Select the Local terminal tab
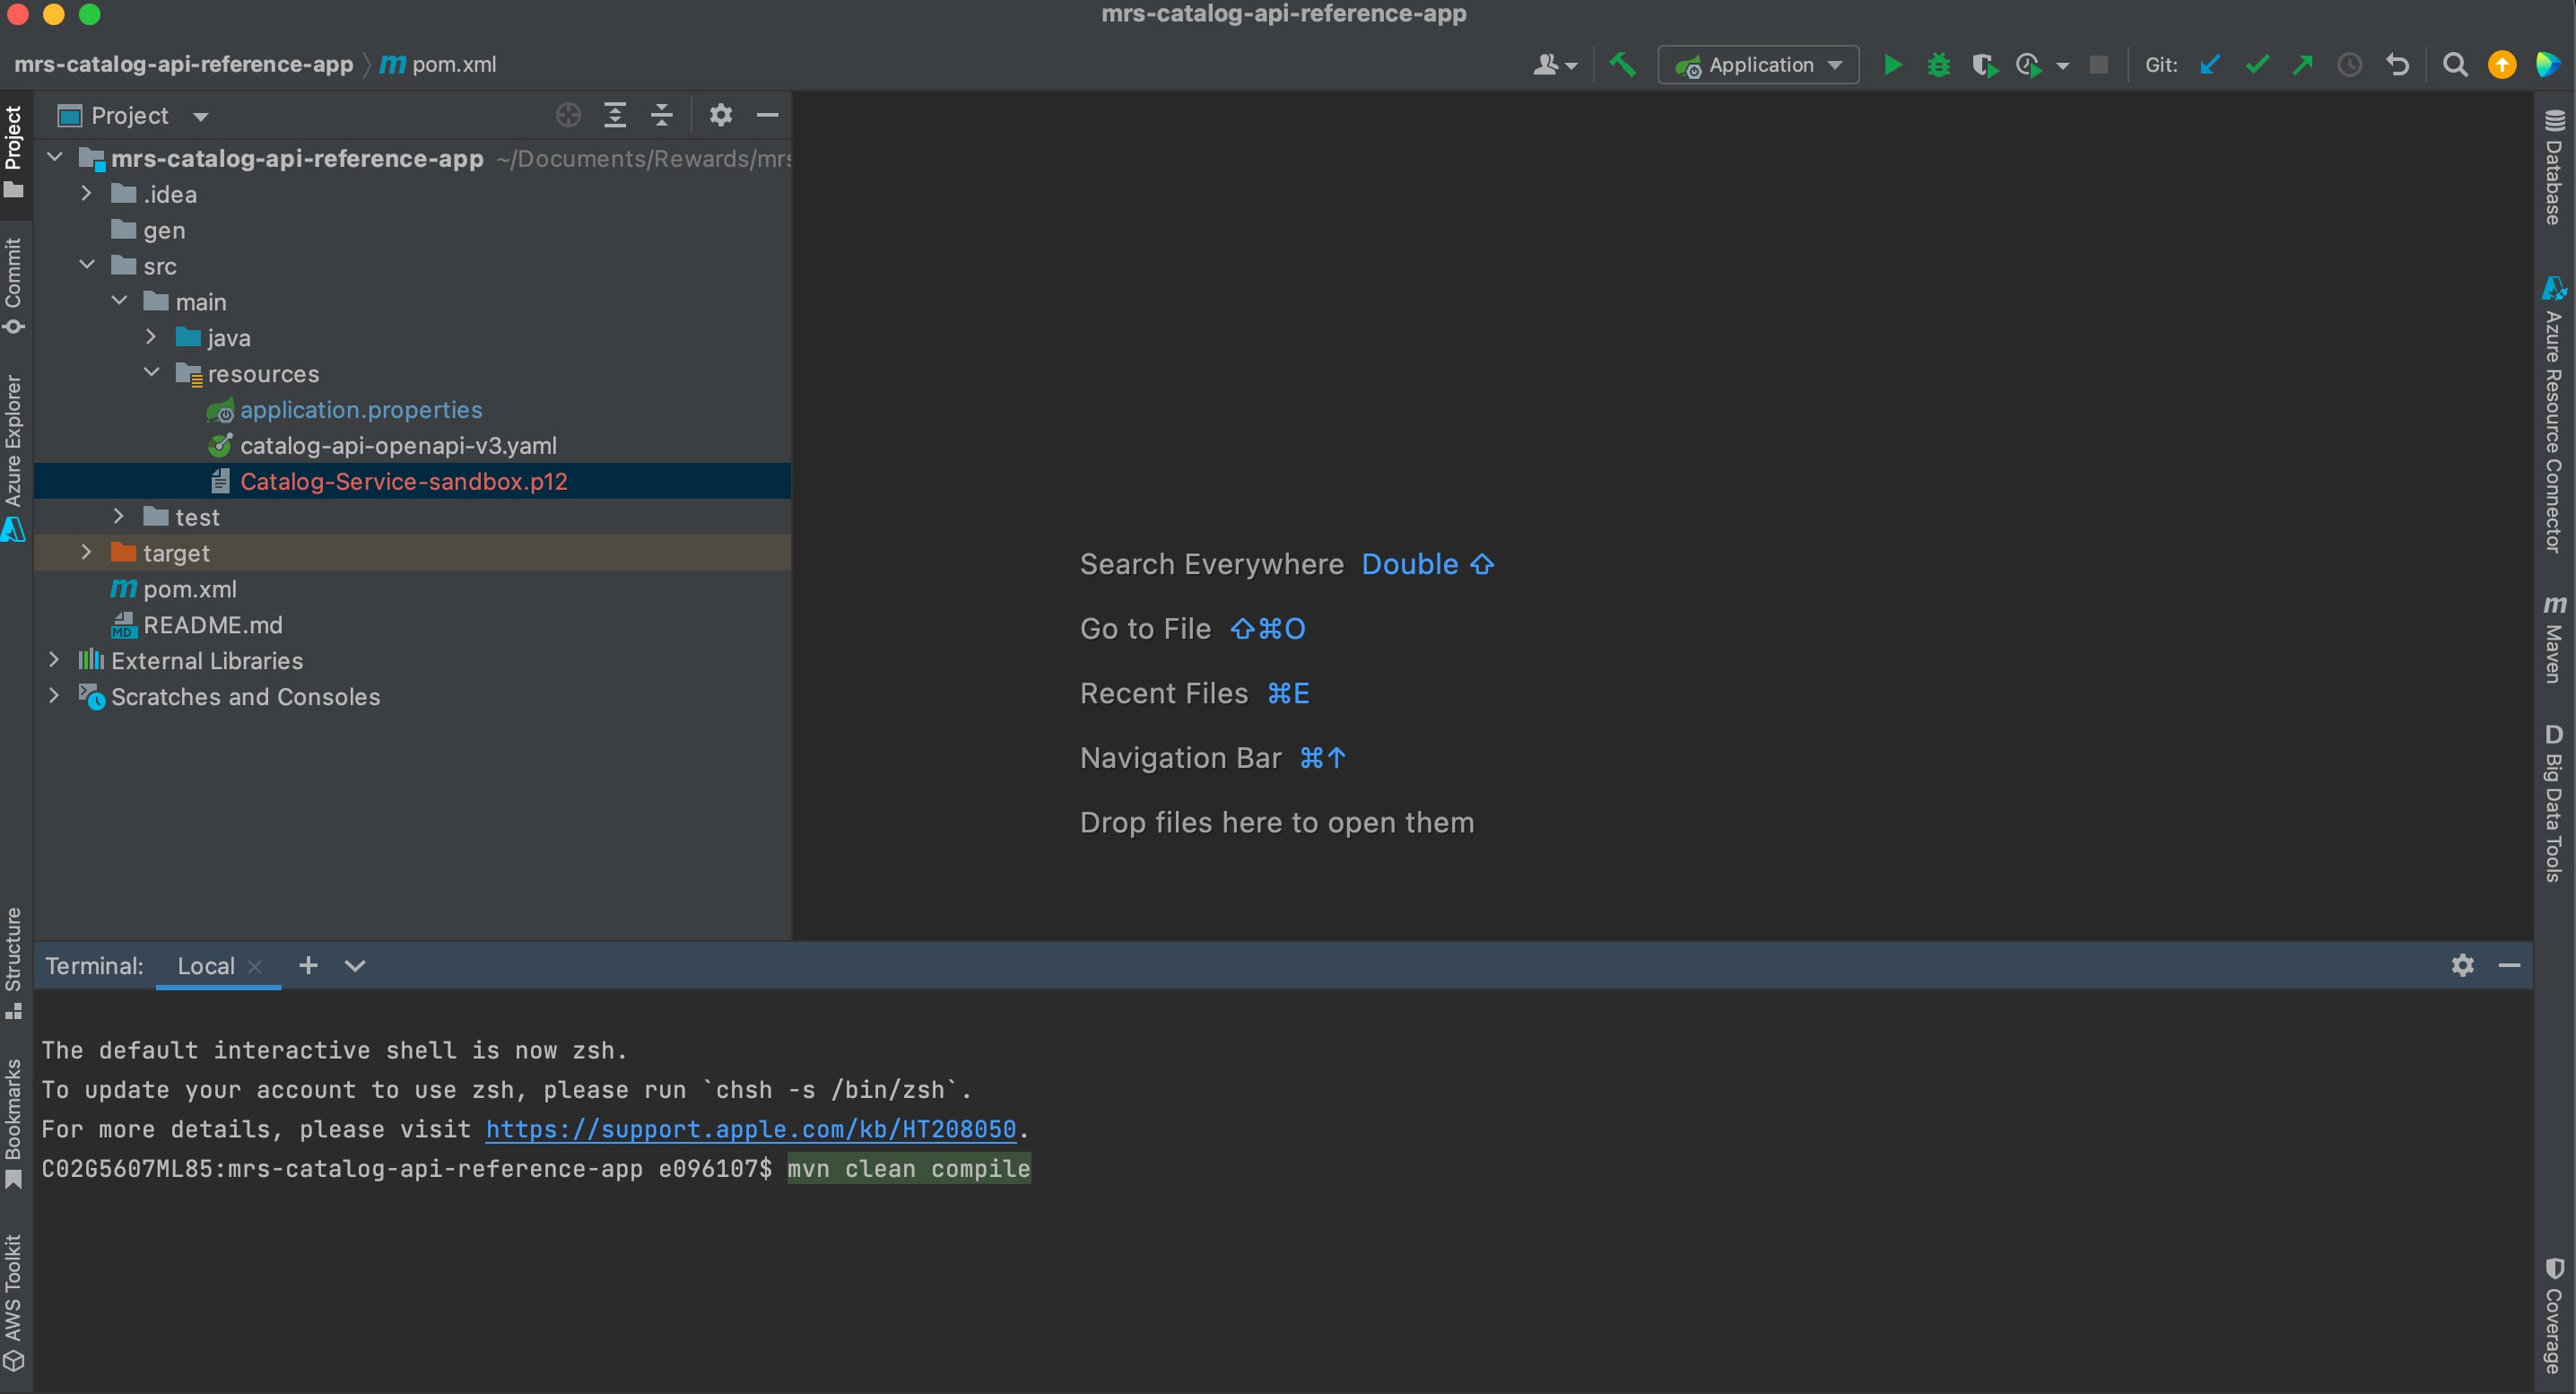 (205, 965)
